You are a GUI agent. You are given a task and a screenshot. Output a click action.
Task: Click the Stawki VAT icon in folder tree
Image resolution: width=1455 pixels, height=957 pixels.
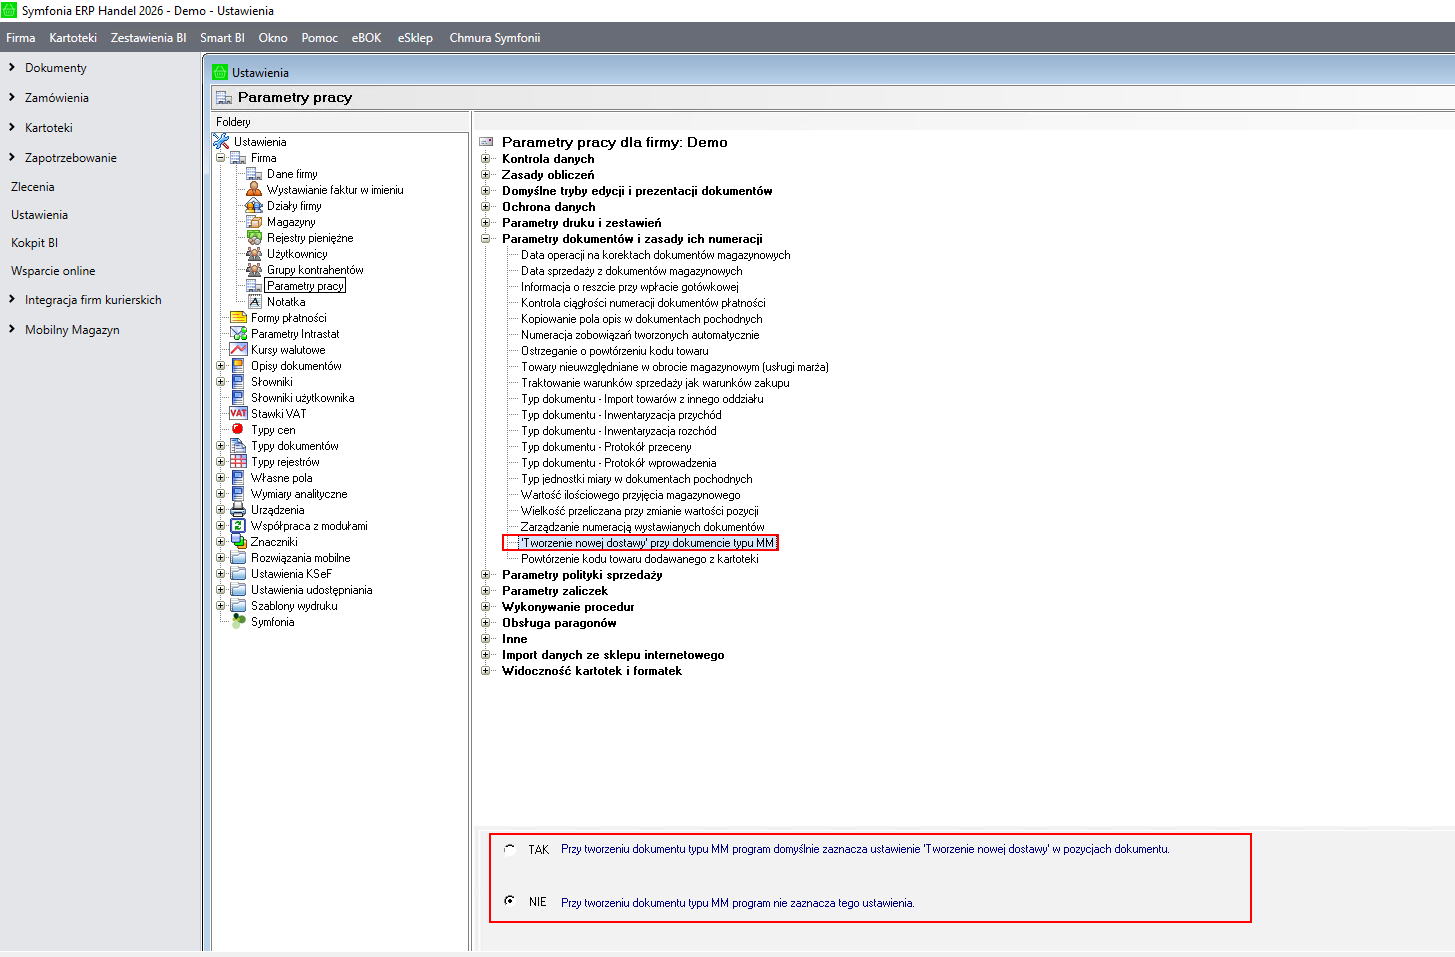click(x=238, y=414)
